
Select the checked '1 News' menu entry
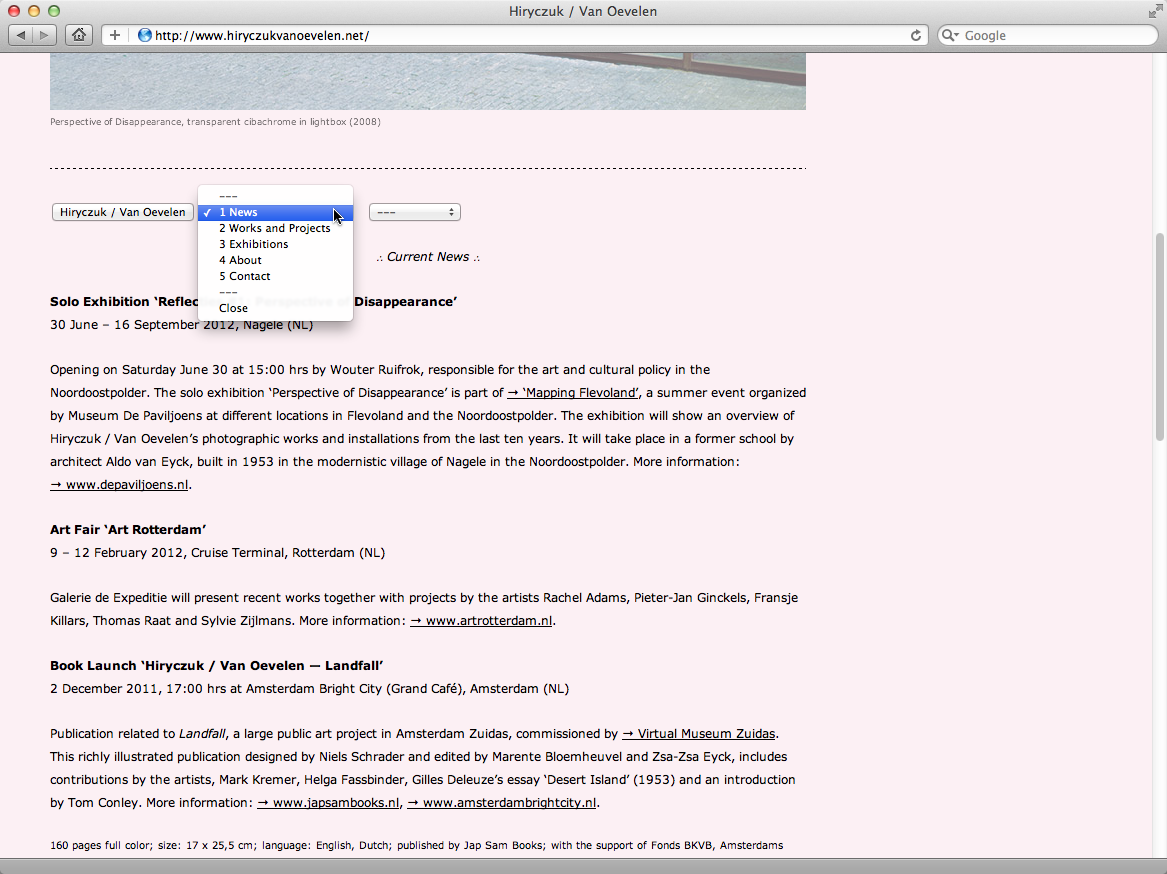click(x=238, y=212)
